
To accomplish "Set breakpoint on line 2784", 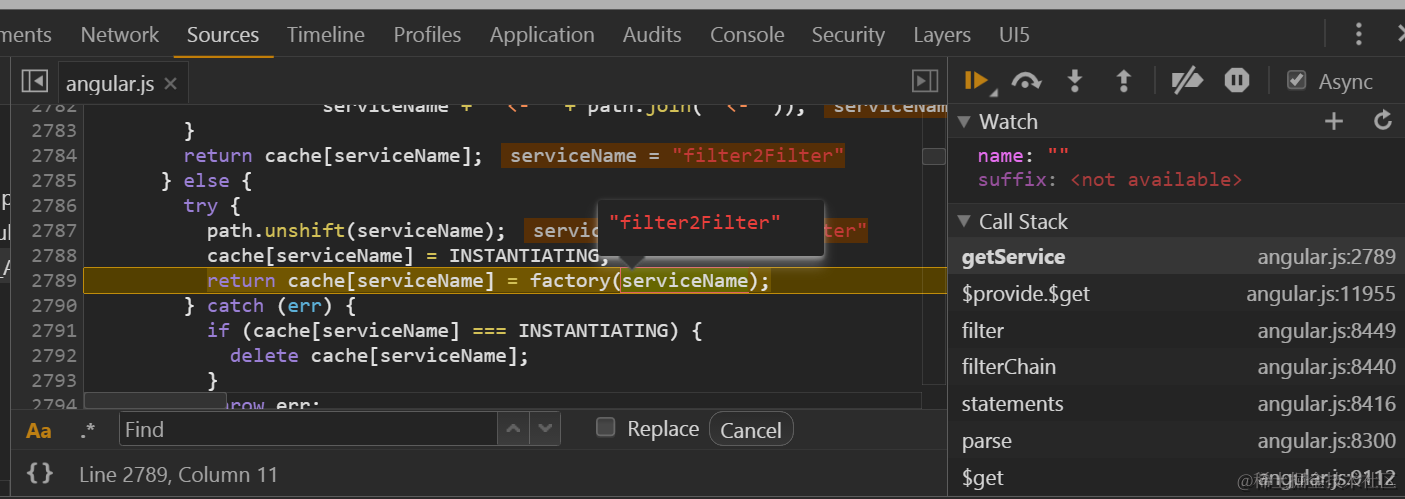I will 54,156.
